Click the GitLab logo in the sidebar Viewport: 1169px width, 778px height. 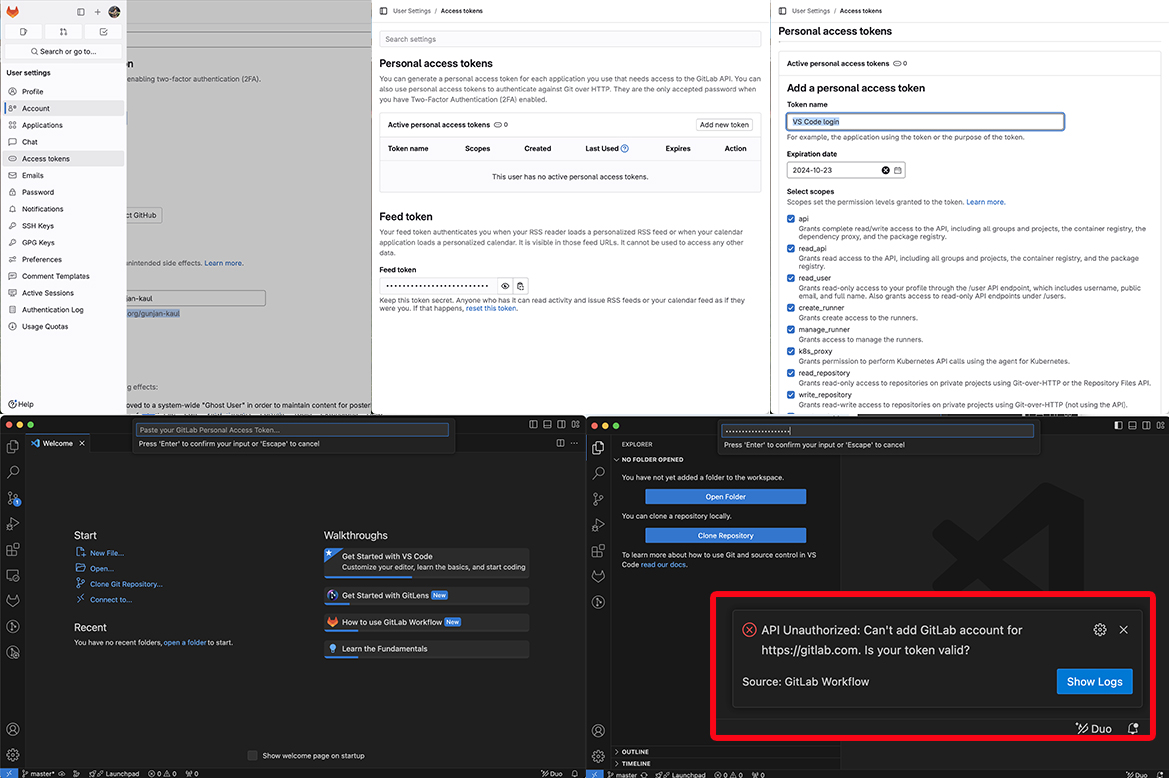point(13,11)
